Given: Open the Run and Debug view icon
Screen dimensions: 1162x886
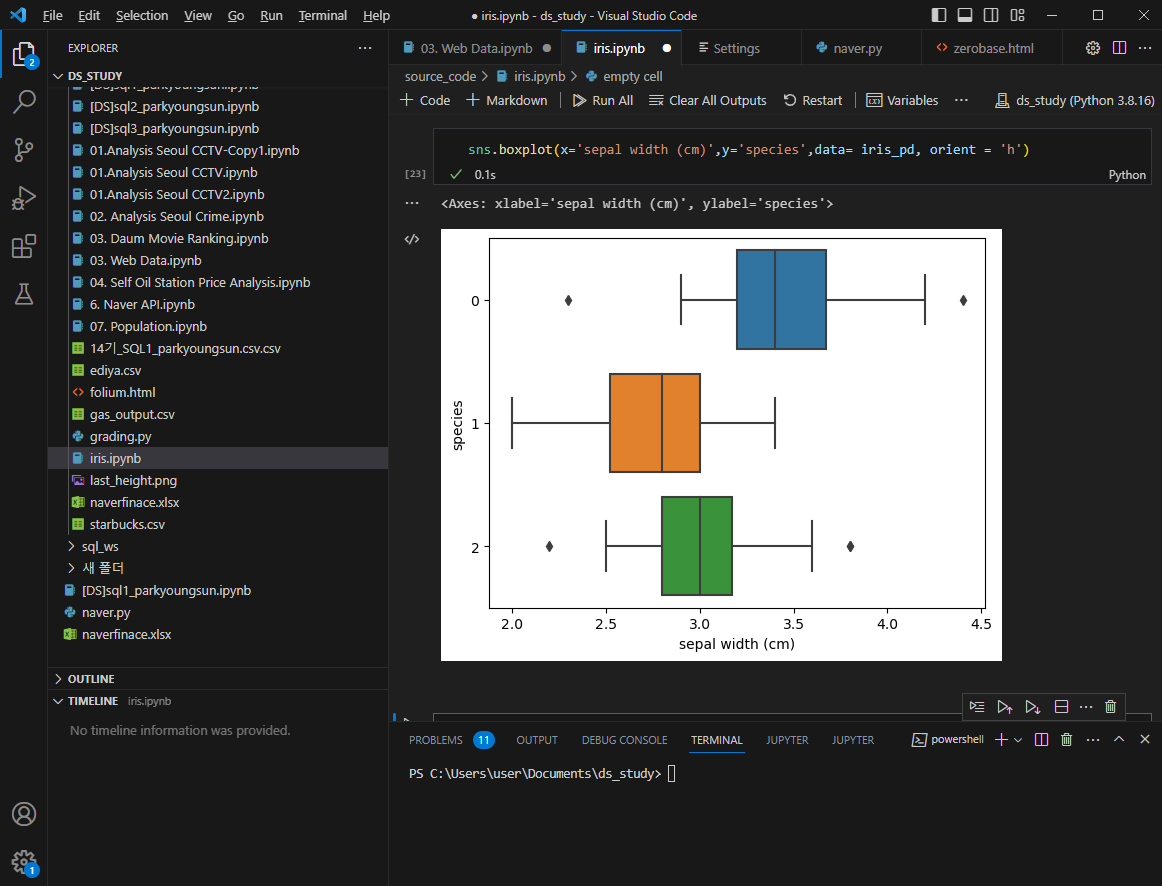Looking at the screenshot, I should click(x=24, y=198).
